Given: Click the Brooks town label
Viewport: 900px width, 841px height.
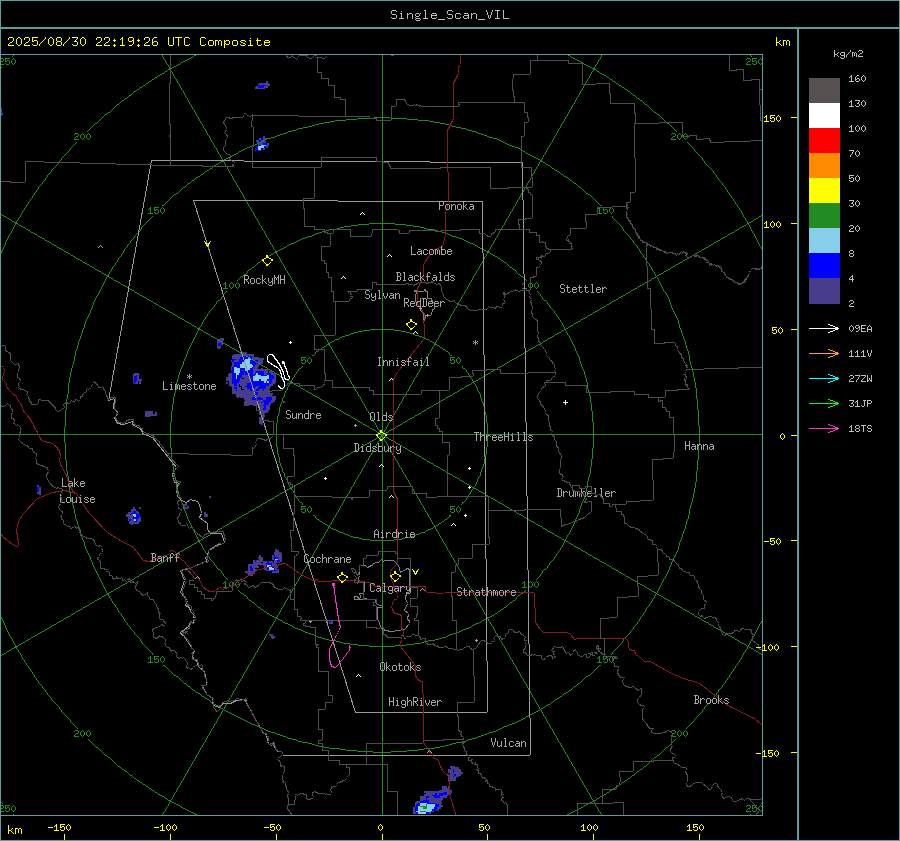Looking at the screenshot, I should tap(711, 700).
